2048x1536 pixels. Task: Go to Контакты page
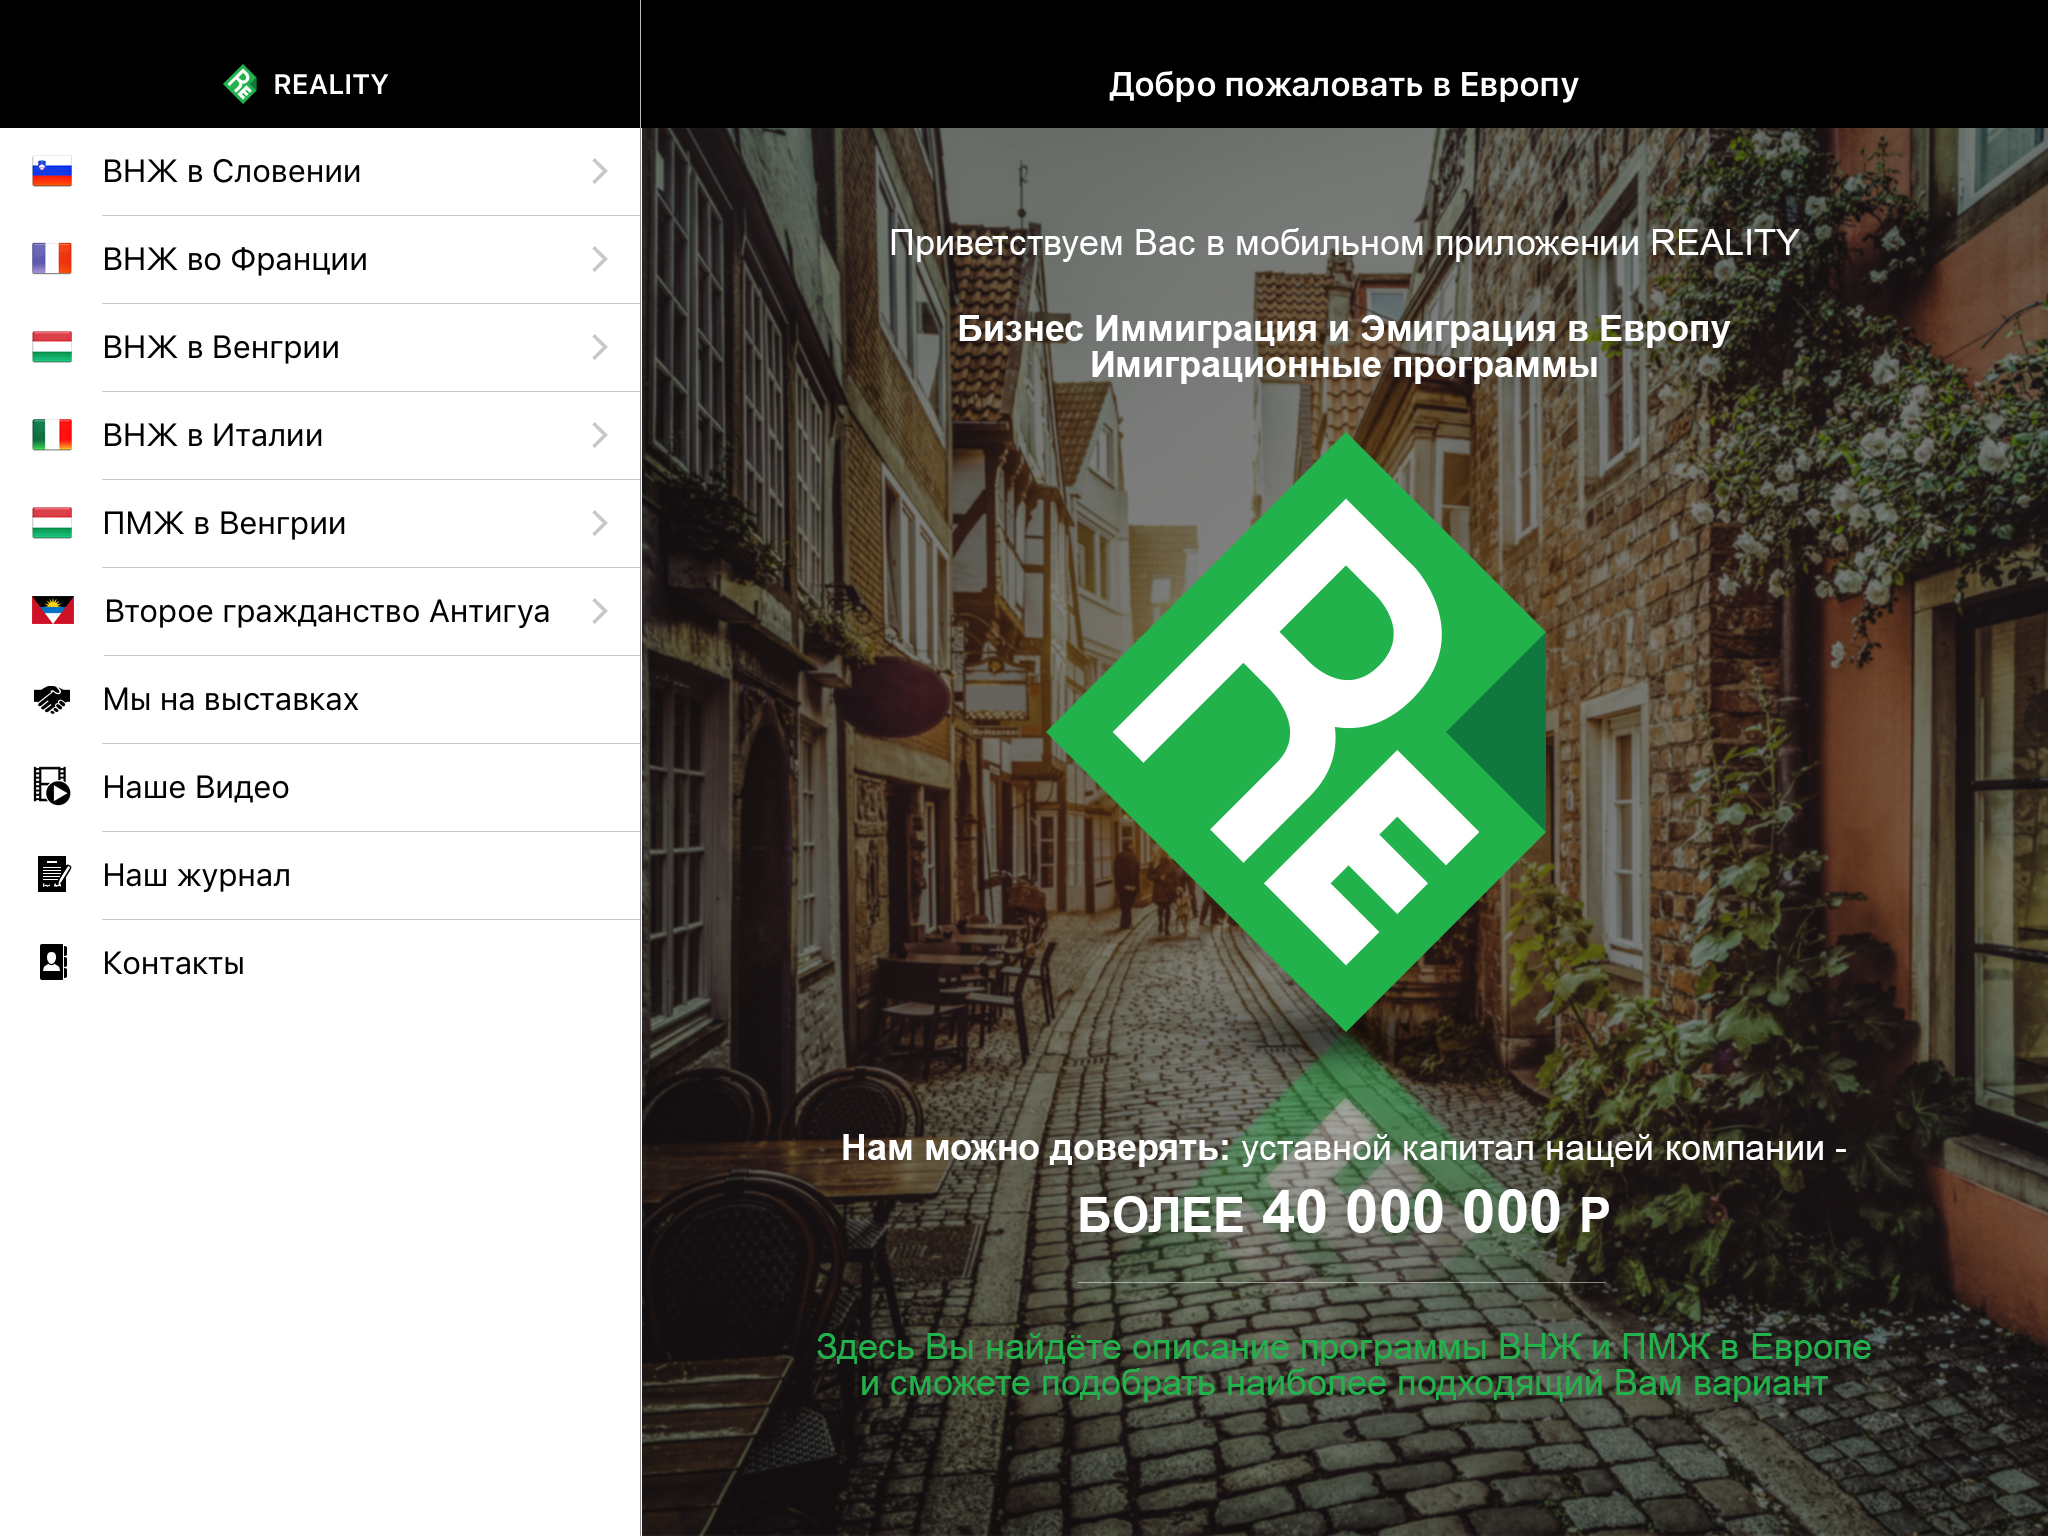point(174,963)
